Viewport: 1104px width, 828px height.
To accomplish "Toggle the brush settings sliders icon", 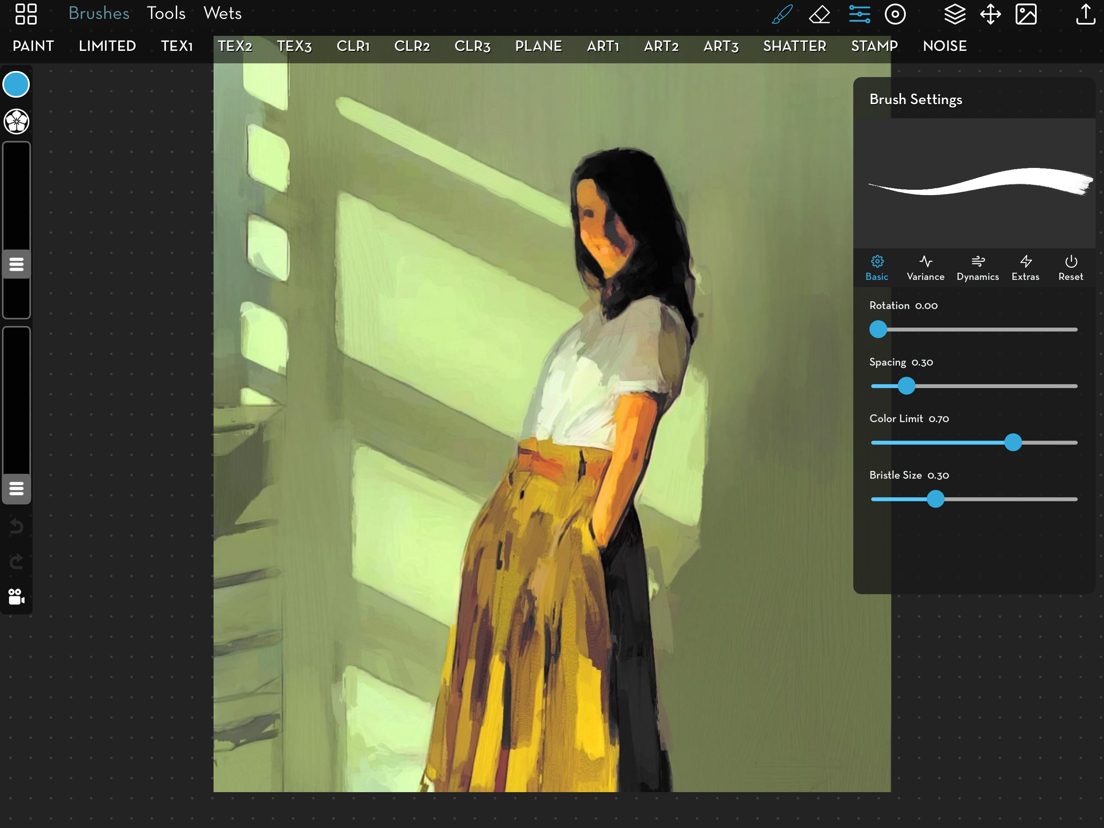I will coord(859,14).
